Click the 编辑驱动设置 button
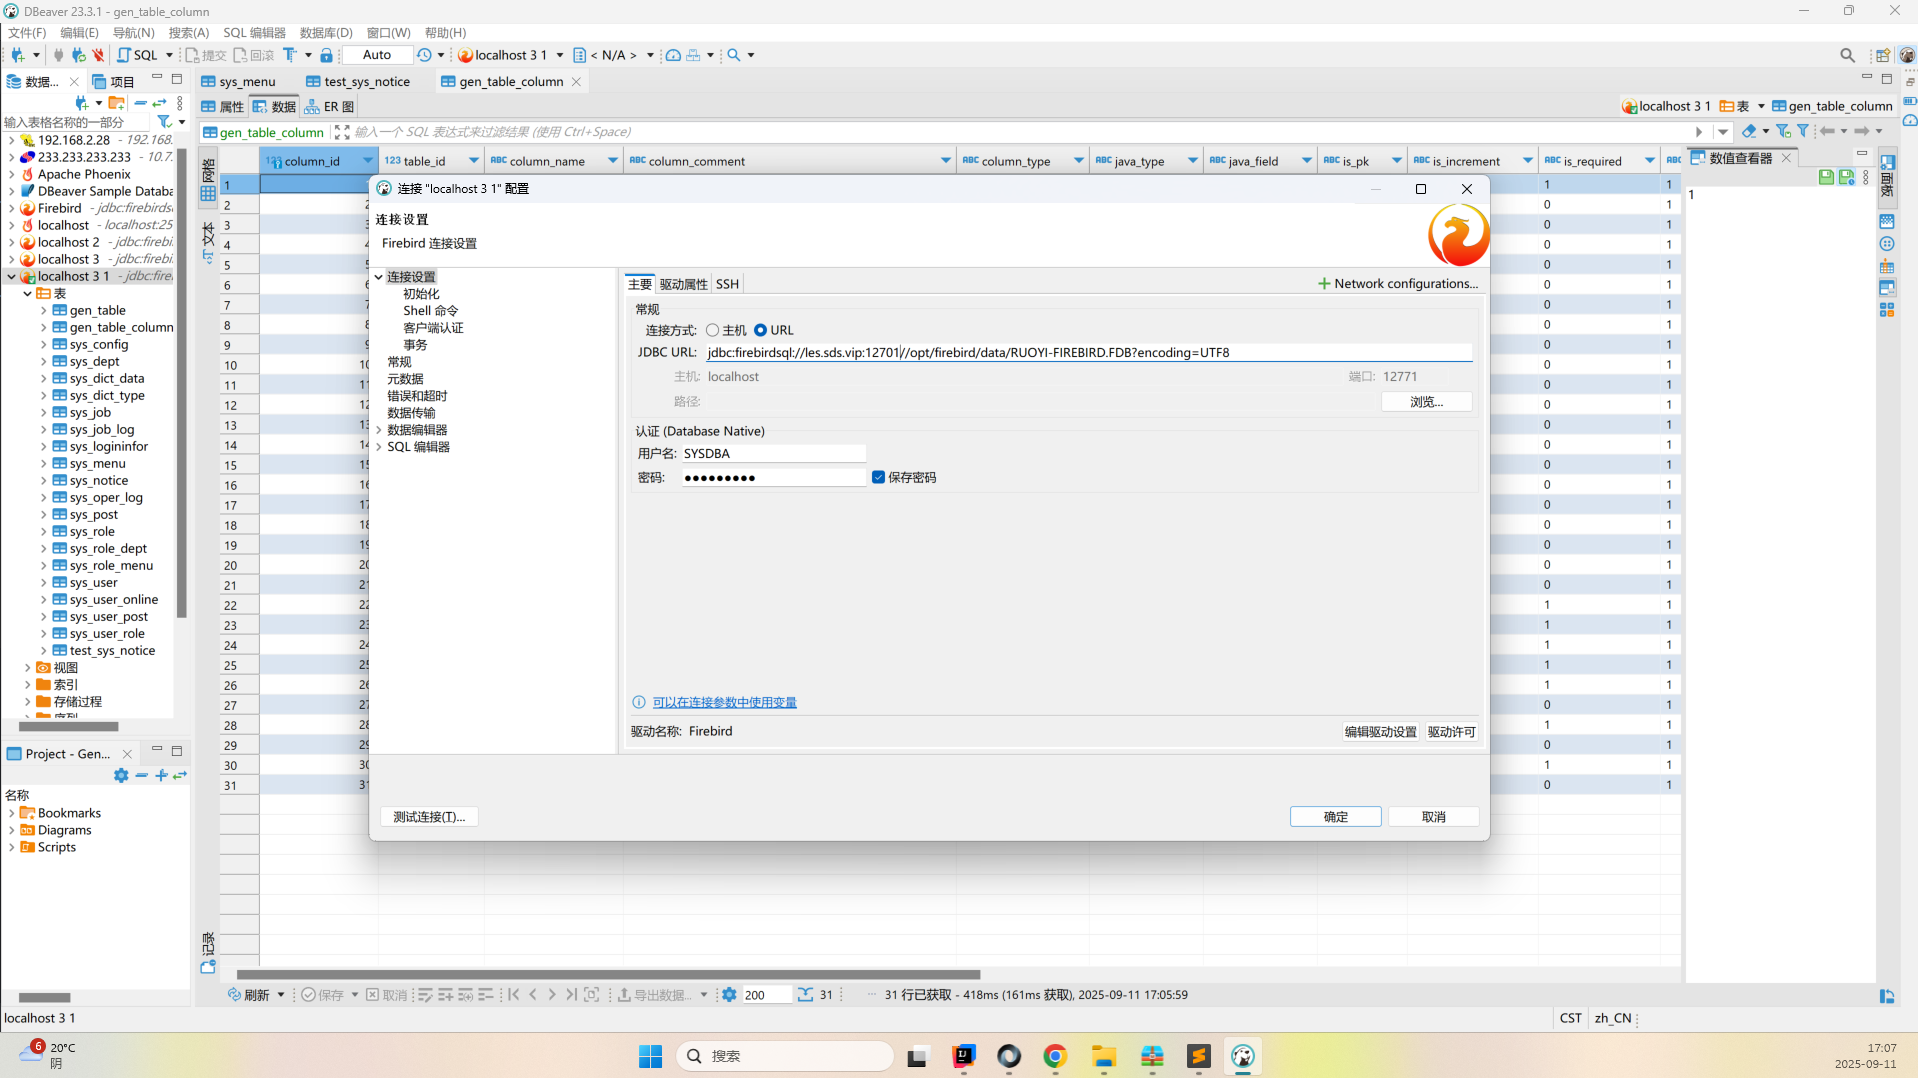The height and width of the screenshot is (1078, 1918). coord(1380,732)
